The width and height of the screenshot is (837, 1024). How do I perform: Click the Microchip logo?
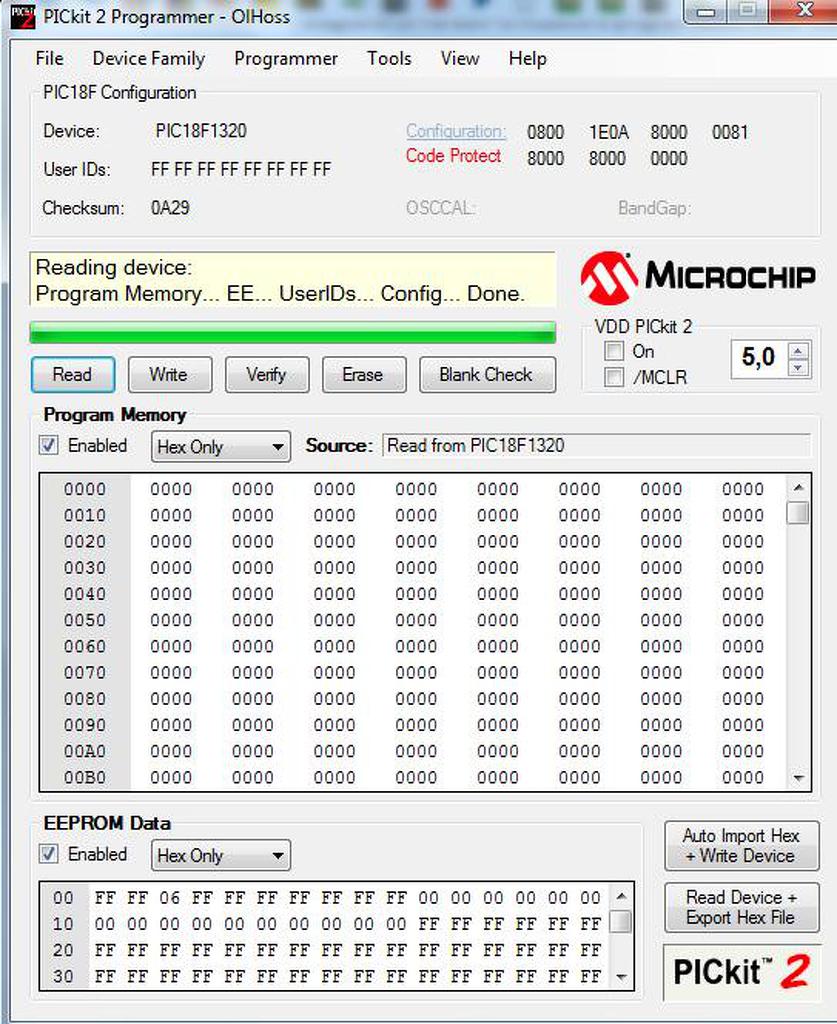point(698,278)
